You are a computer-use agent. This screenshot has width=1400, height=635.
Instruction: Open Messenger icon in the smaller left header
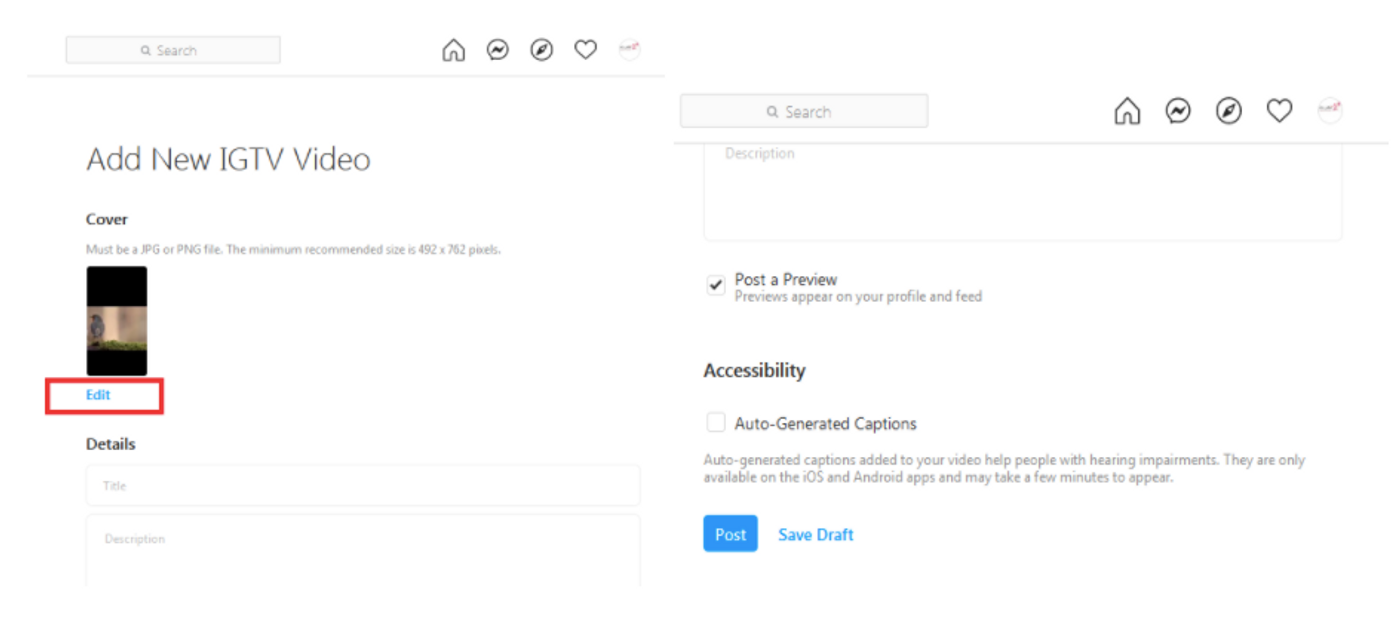click(497, 50)
